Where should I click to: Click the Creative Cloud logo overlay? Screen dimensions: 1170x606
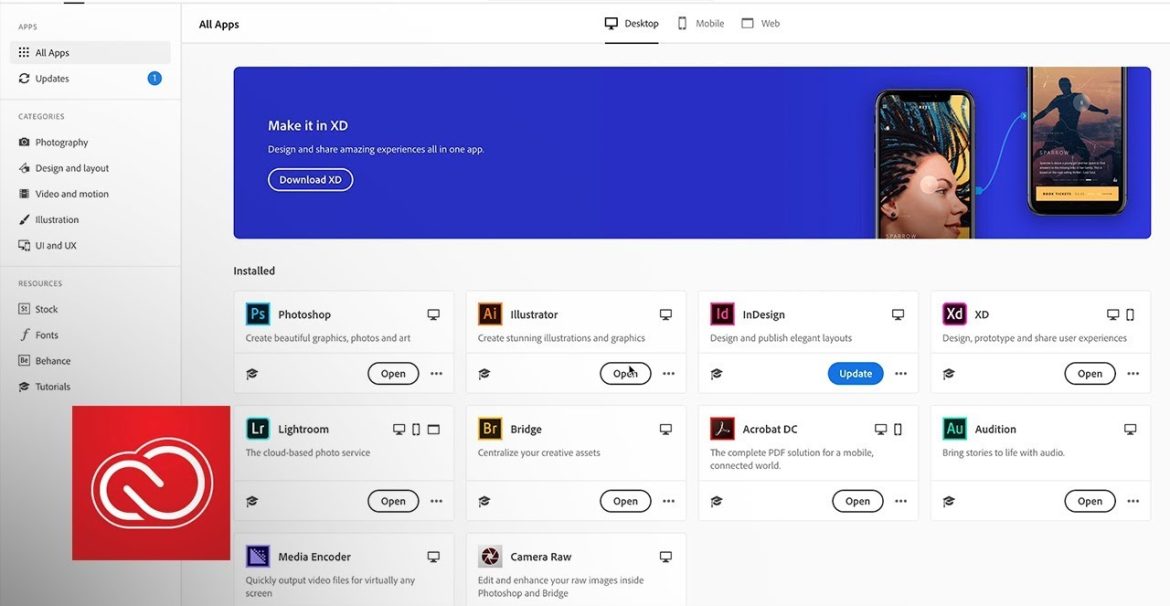(151, 483)
